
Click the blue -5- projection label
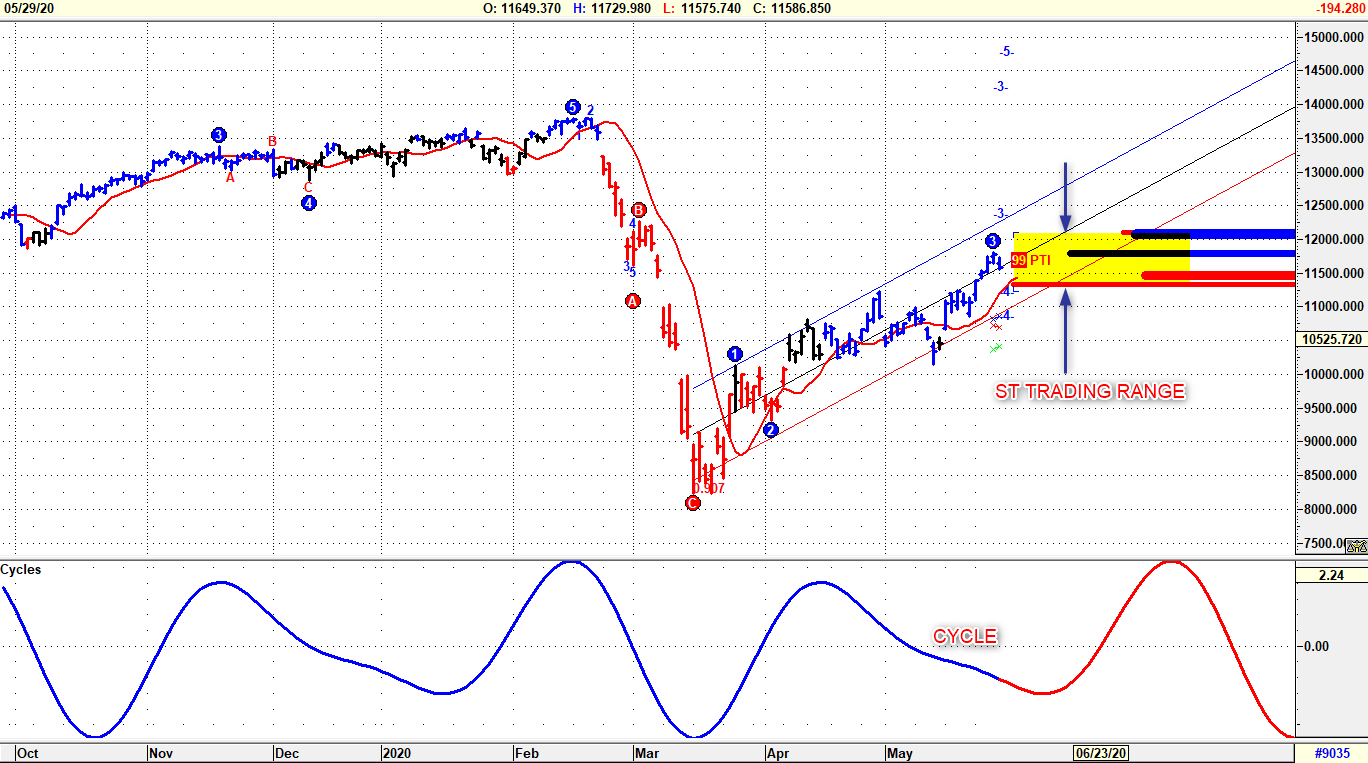1006,51
